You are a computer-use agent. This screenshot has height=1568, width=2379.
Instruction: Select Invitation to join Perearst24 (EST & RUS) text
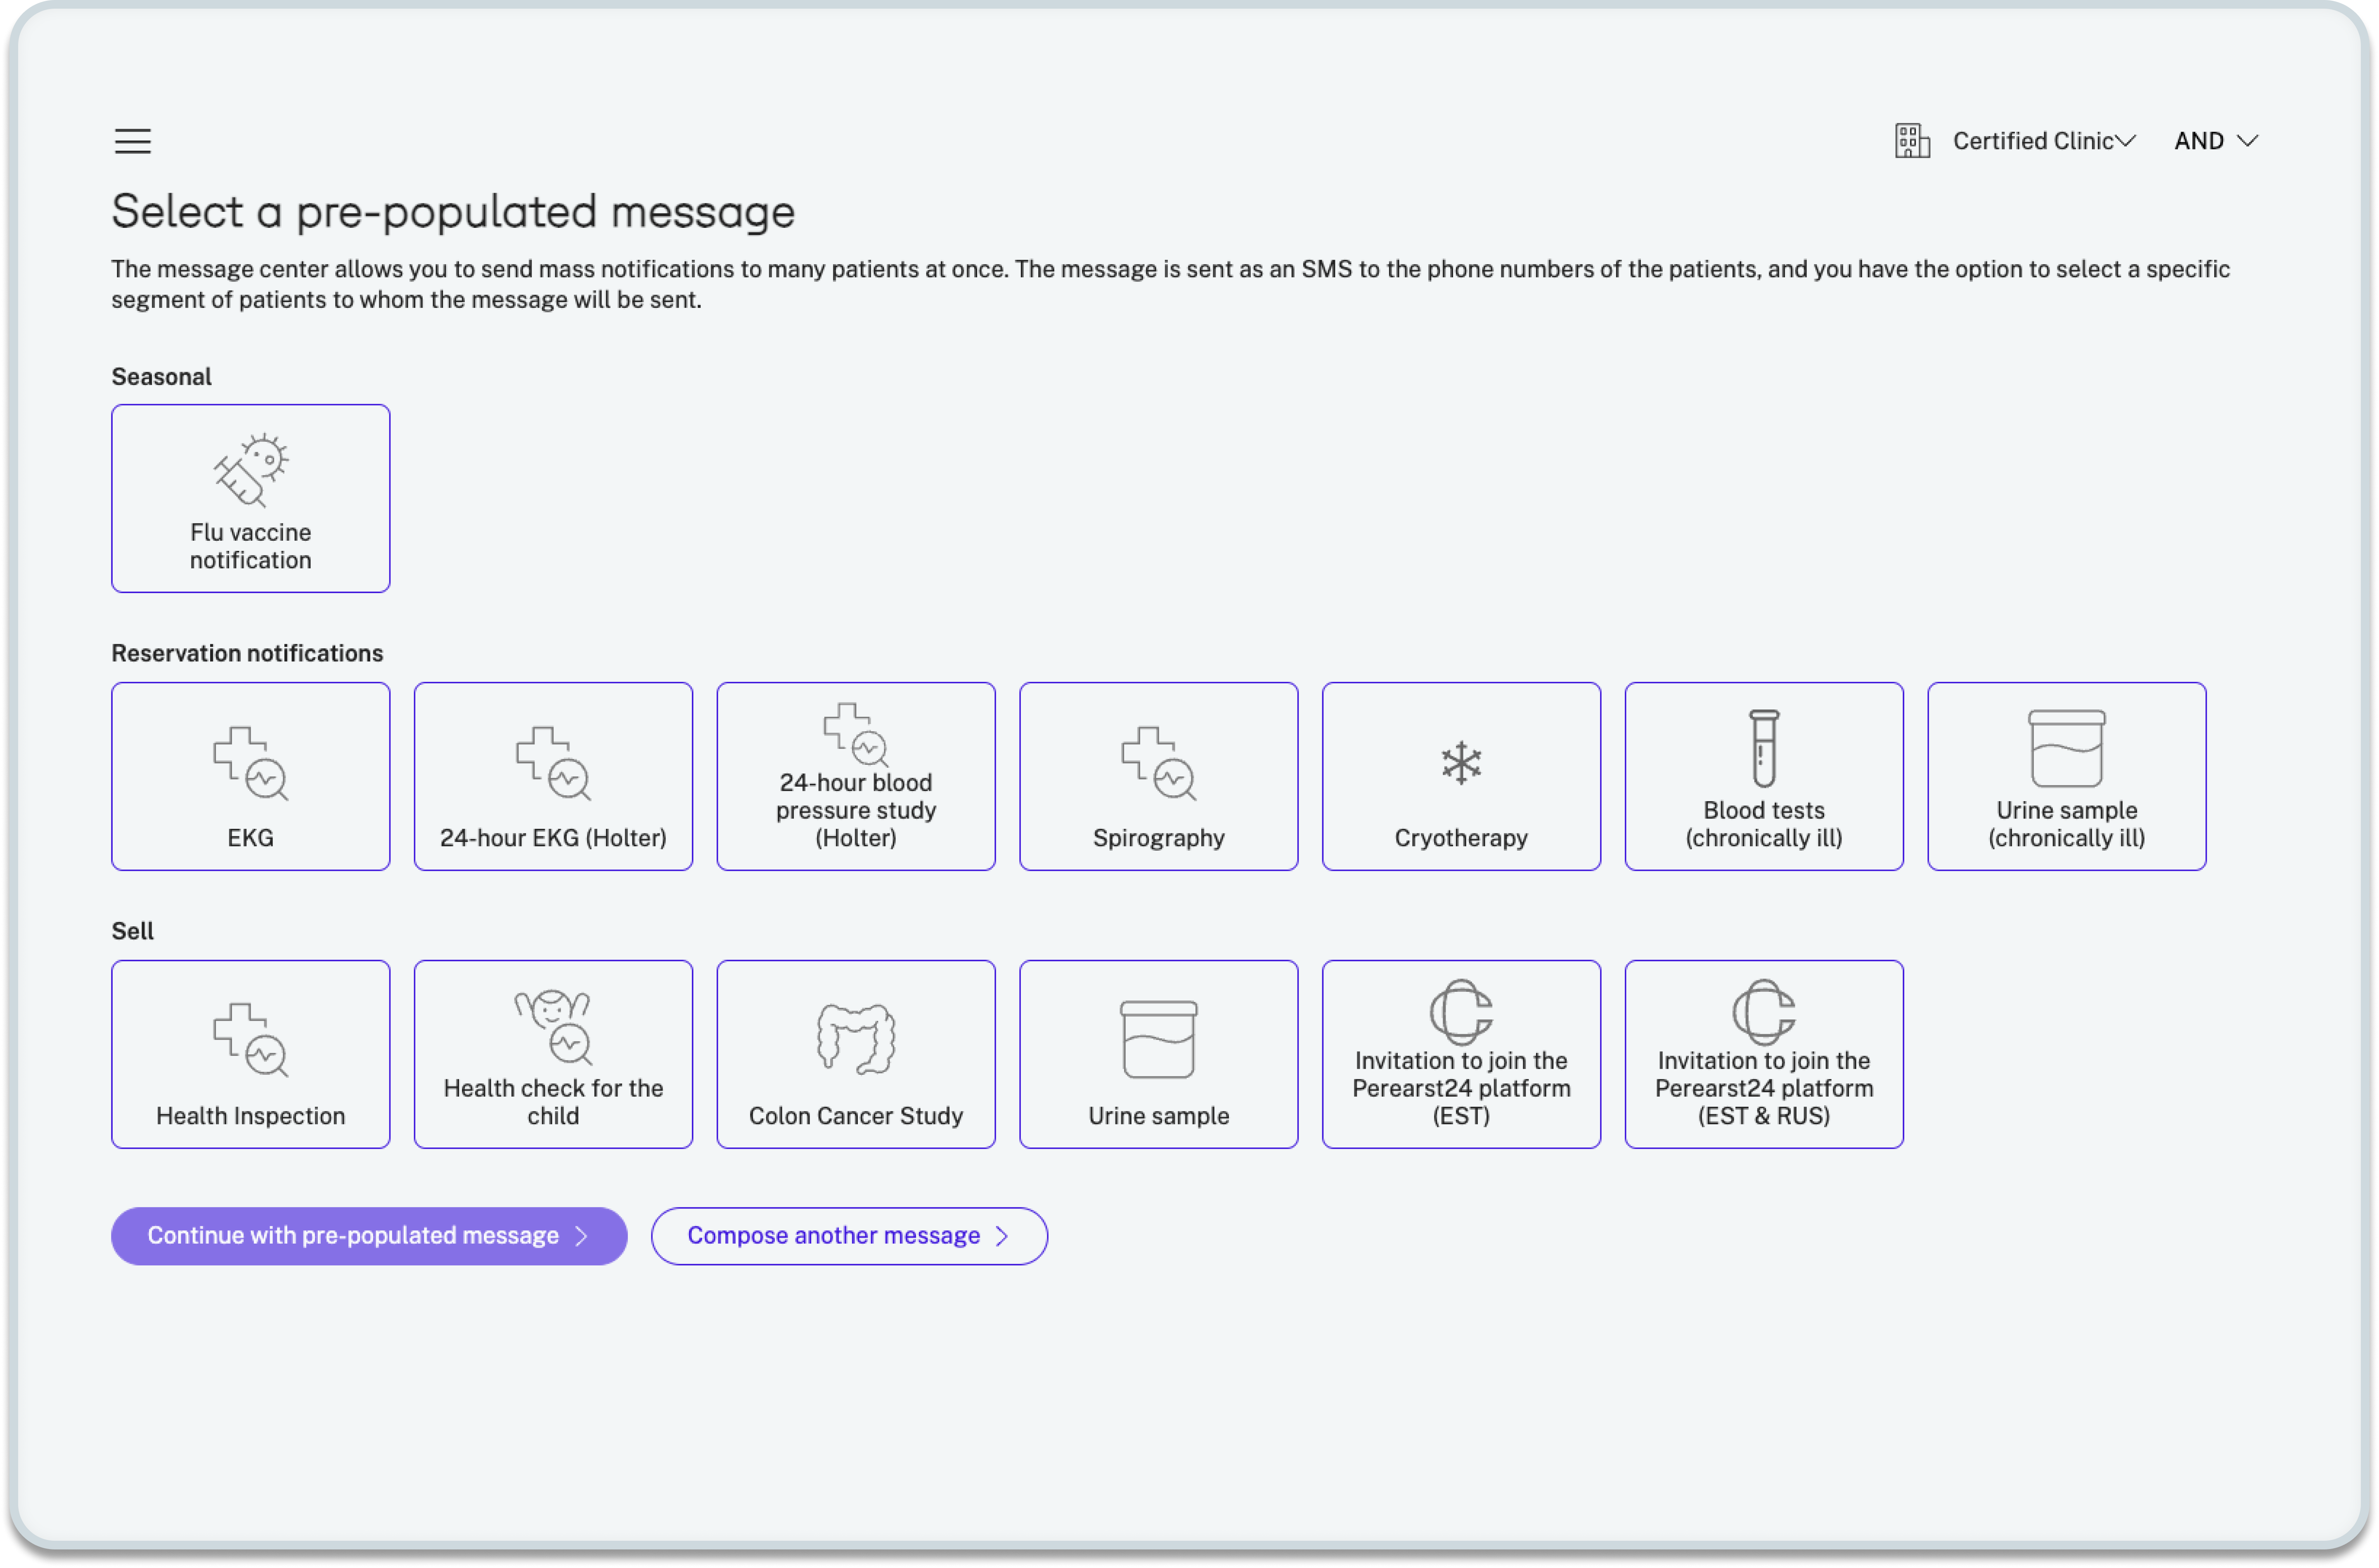(x=1763, y=1088)
